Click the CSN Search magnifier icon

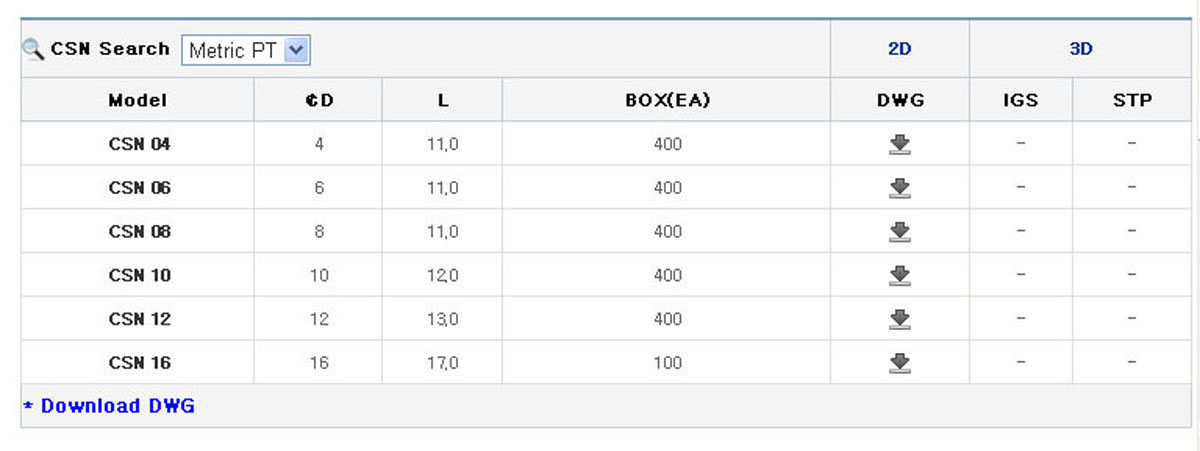click(33, 49)
